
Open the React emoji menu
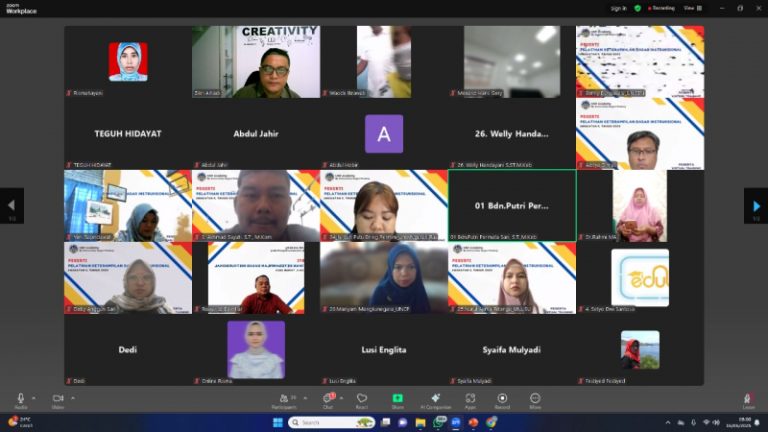pos(362,400)
